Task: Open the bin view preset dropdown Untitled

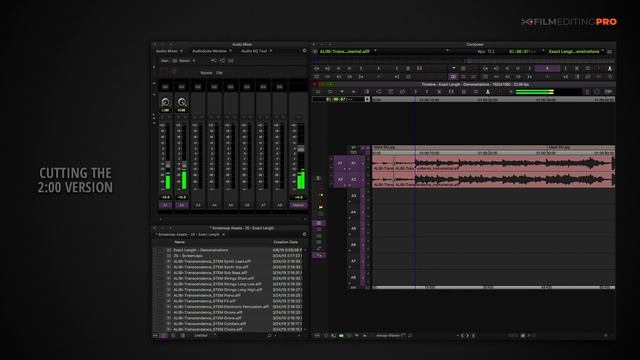Action: tap(204, 336)
